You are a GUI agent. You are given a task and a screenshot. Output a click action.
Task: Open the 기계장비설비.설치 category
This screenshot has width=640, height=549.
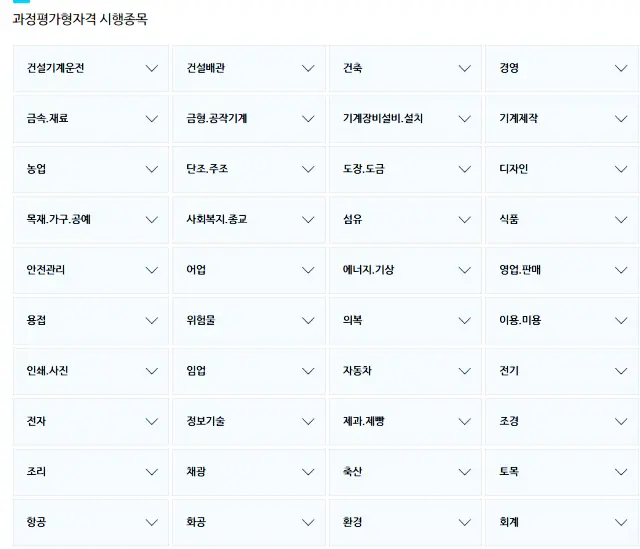pyautogui.click(x=405, y=119)
